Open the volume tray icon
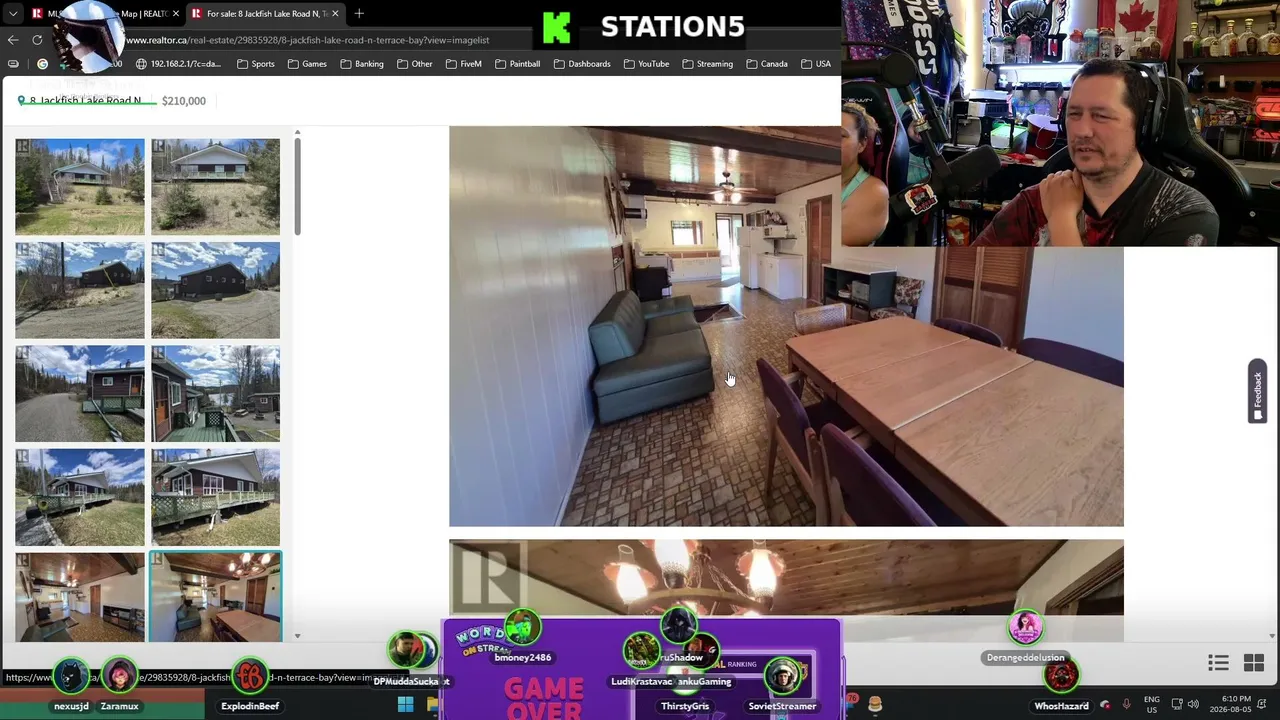The width and height of the screenshot is (1280, 720). pos(1193,705)
